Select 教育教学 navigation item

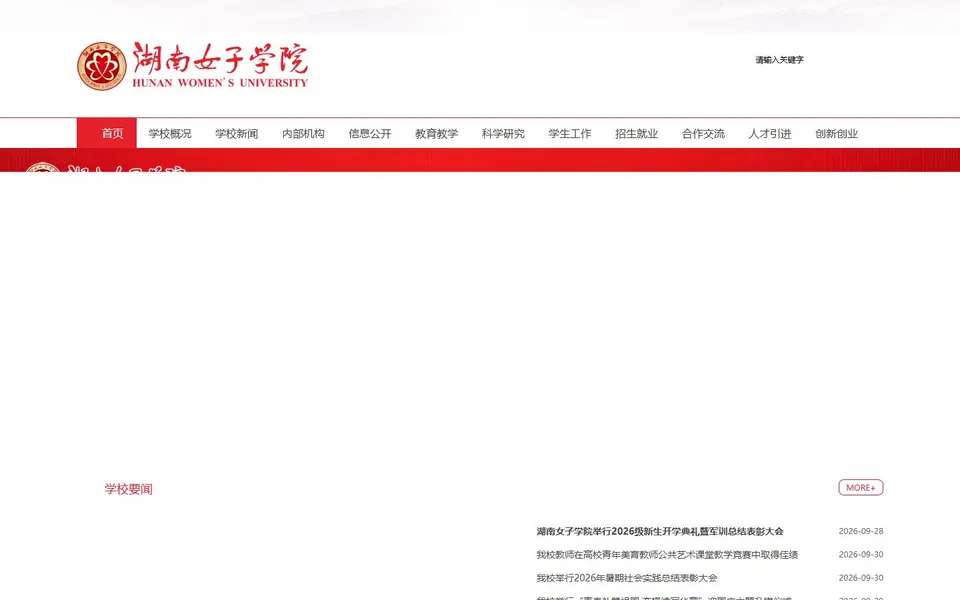(437, 133)
